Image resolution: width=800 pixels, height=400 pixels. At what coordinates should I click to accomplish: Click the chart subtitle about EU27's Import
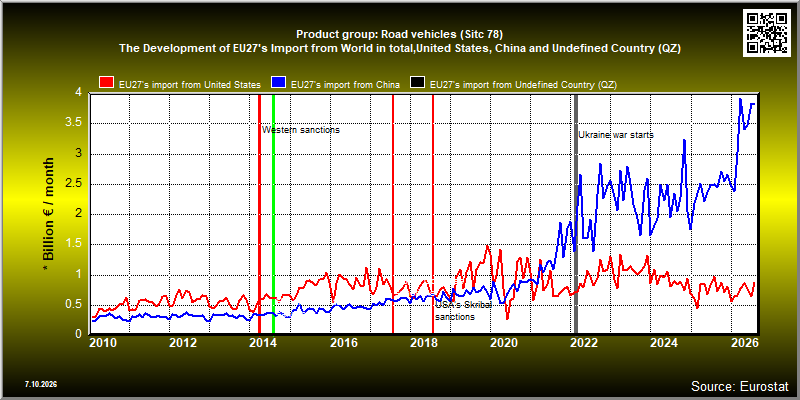coord(400,49)
